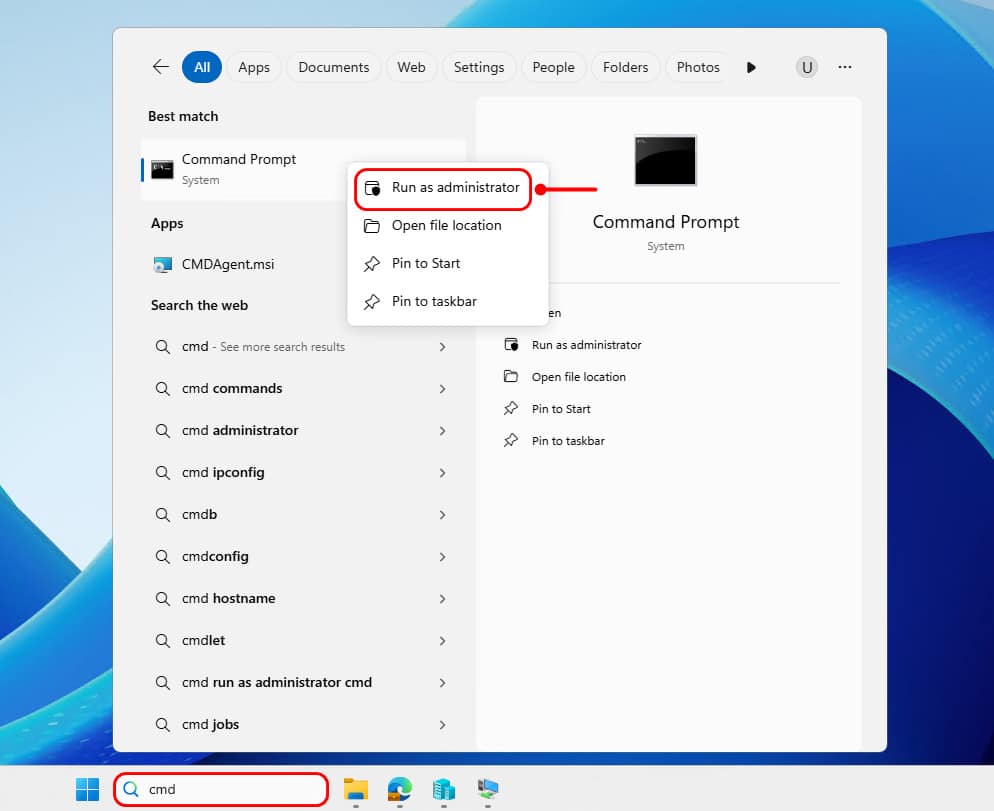
Task: Click magnifier icon beside cmd jobs suggestion
Action: tap(163, 725)
